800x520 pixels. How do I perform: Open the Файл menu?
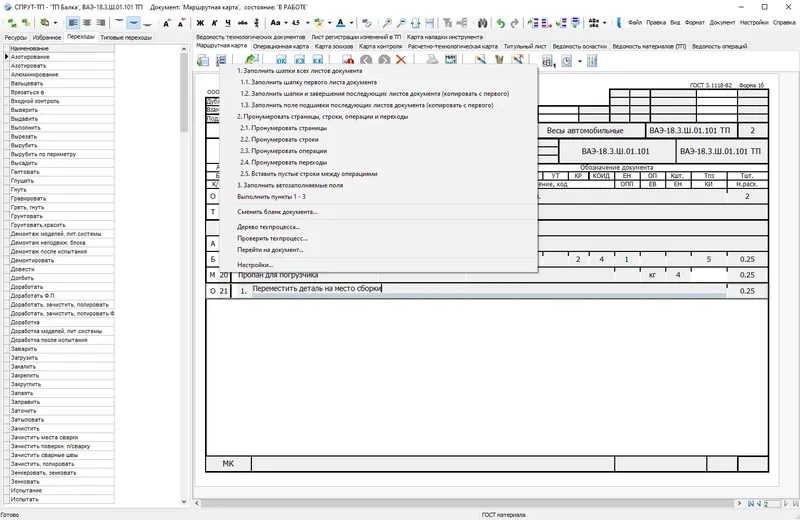(635, 22)
